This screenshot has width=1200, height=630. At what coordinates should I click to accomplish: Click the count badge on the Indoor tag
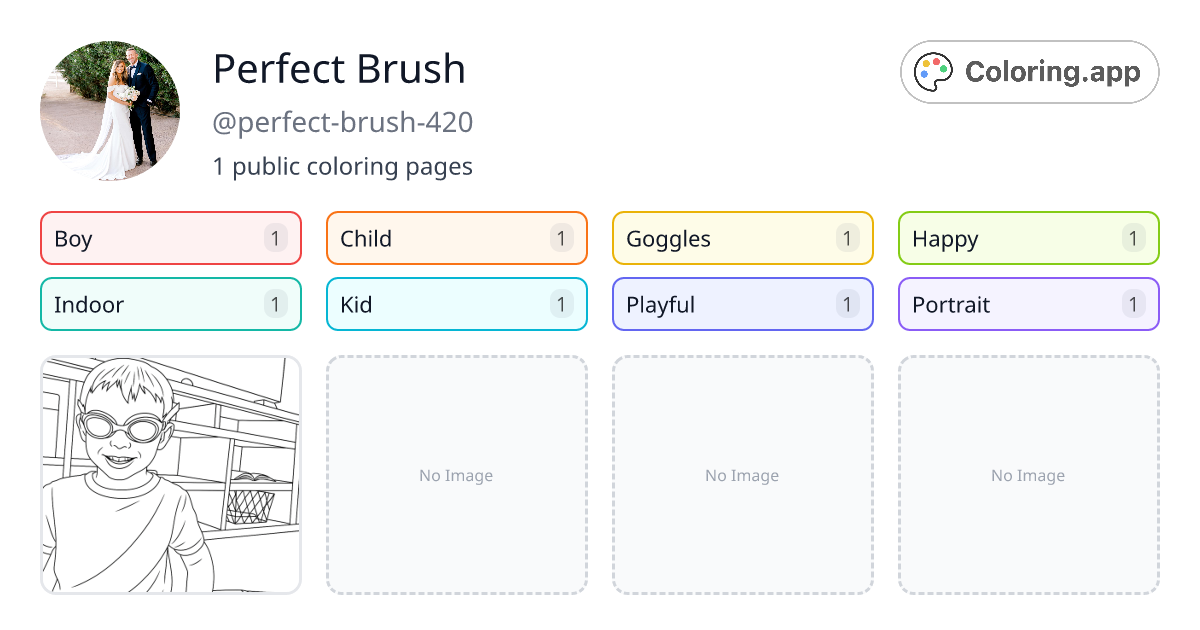275,304
